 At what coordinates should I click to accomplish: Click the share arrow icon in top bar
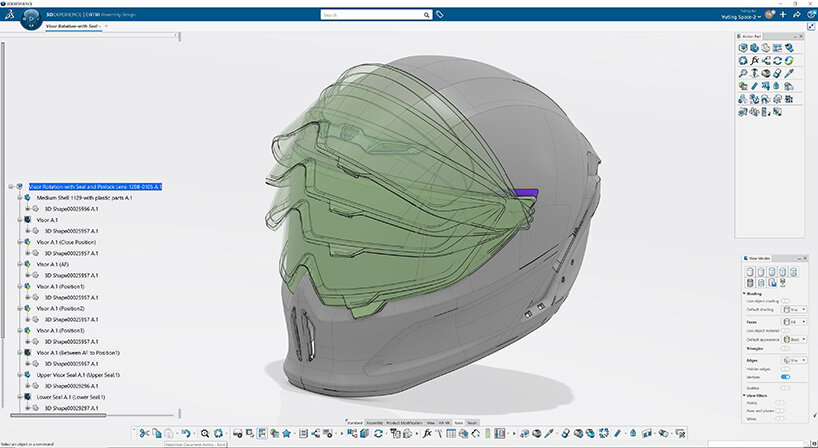click(x=795, y=15)
